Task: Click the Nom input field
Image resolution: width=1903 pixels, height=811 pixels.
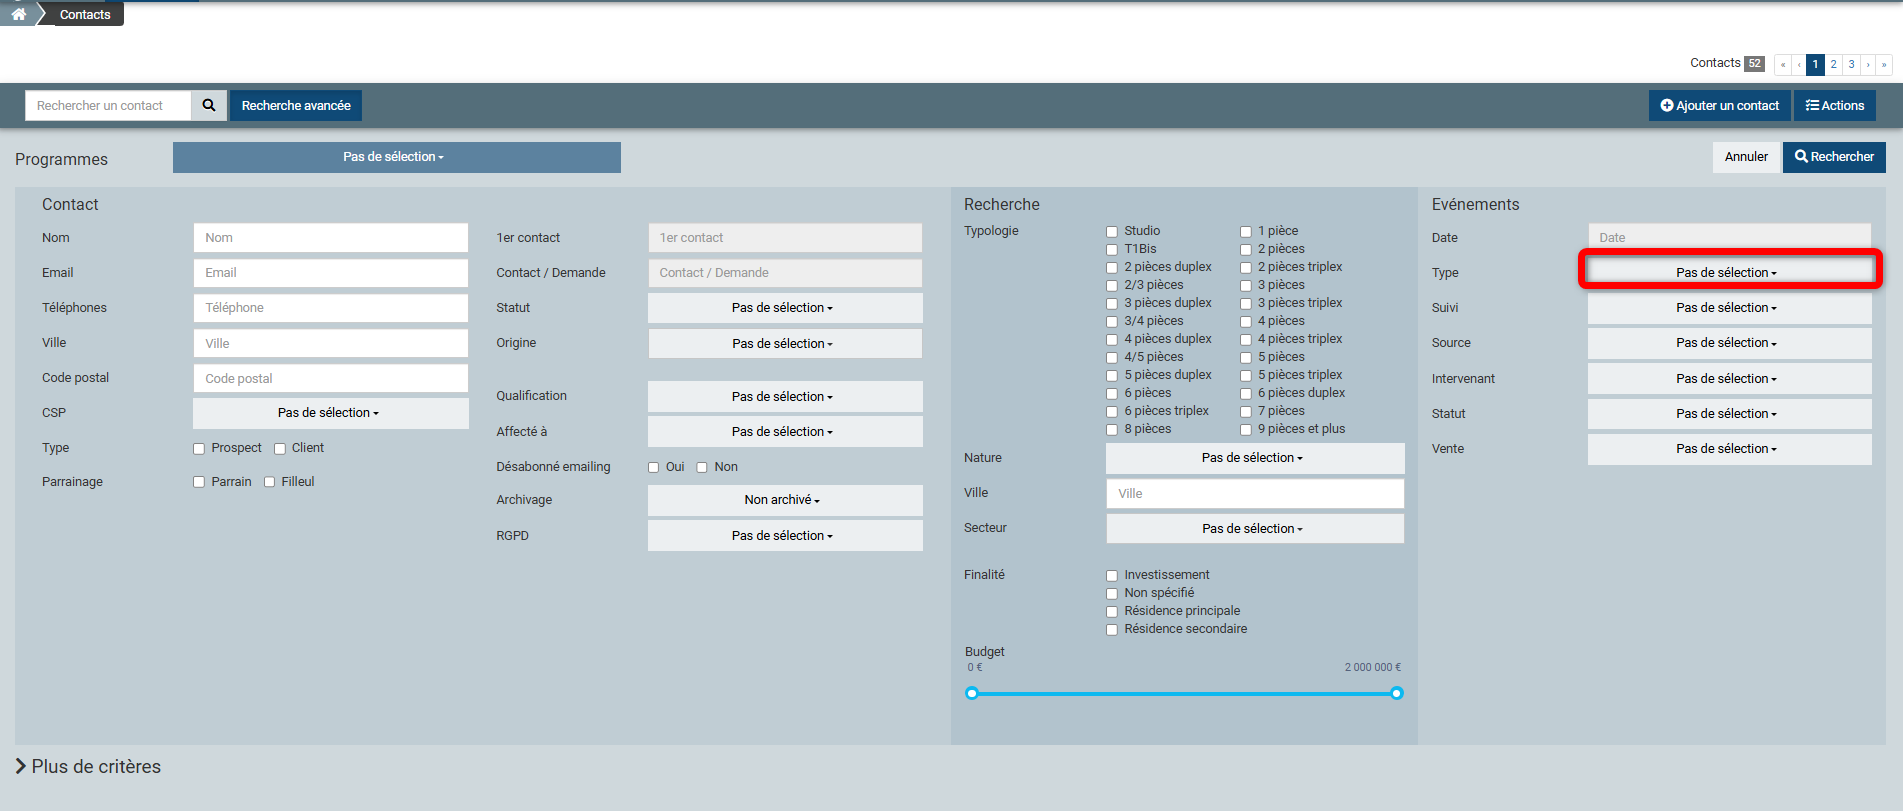Action: (x=330, y=238)
